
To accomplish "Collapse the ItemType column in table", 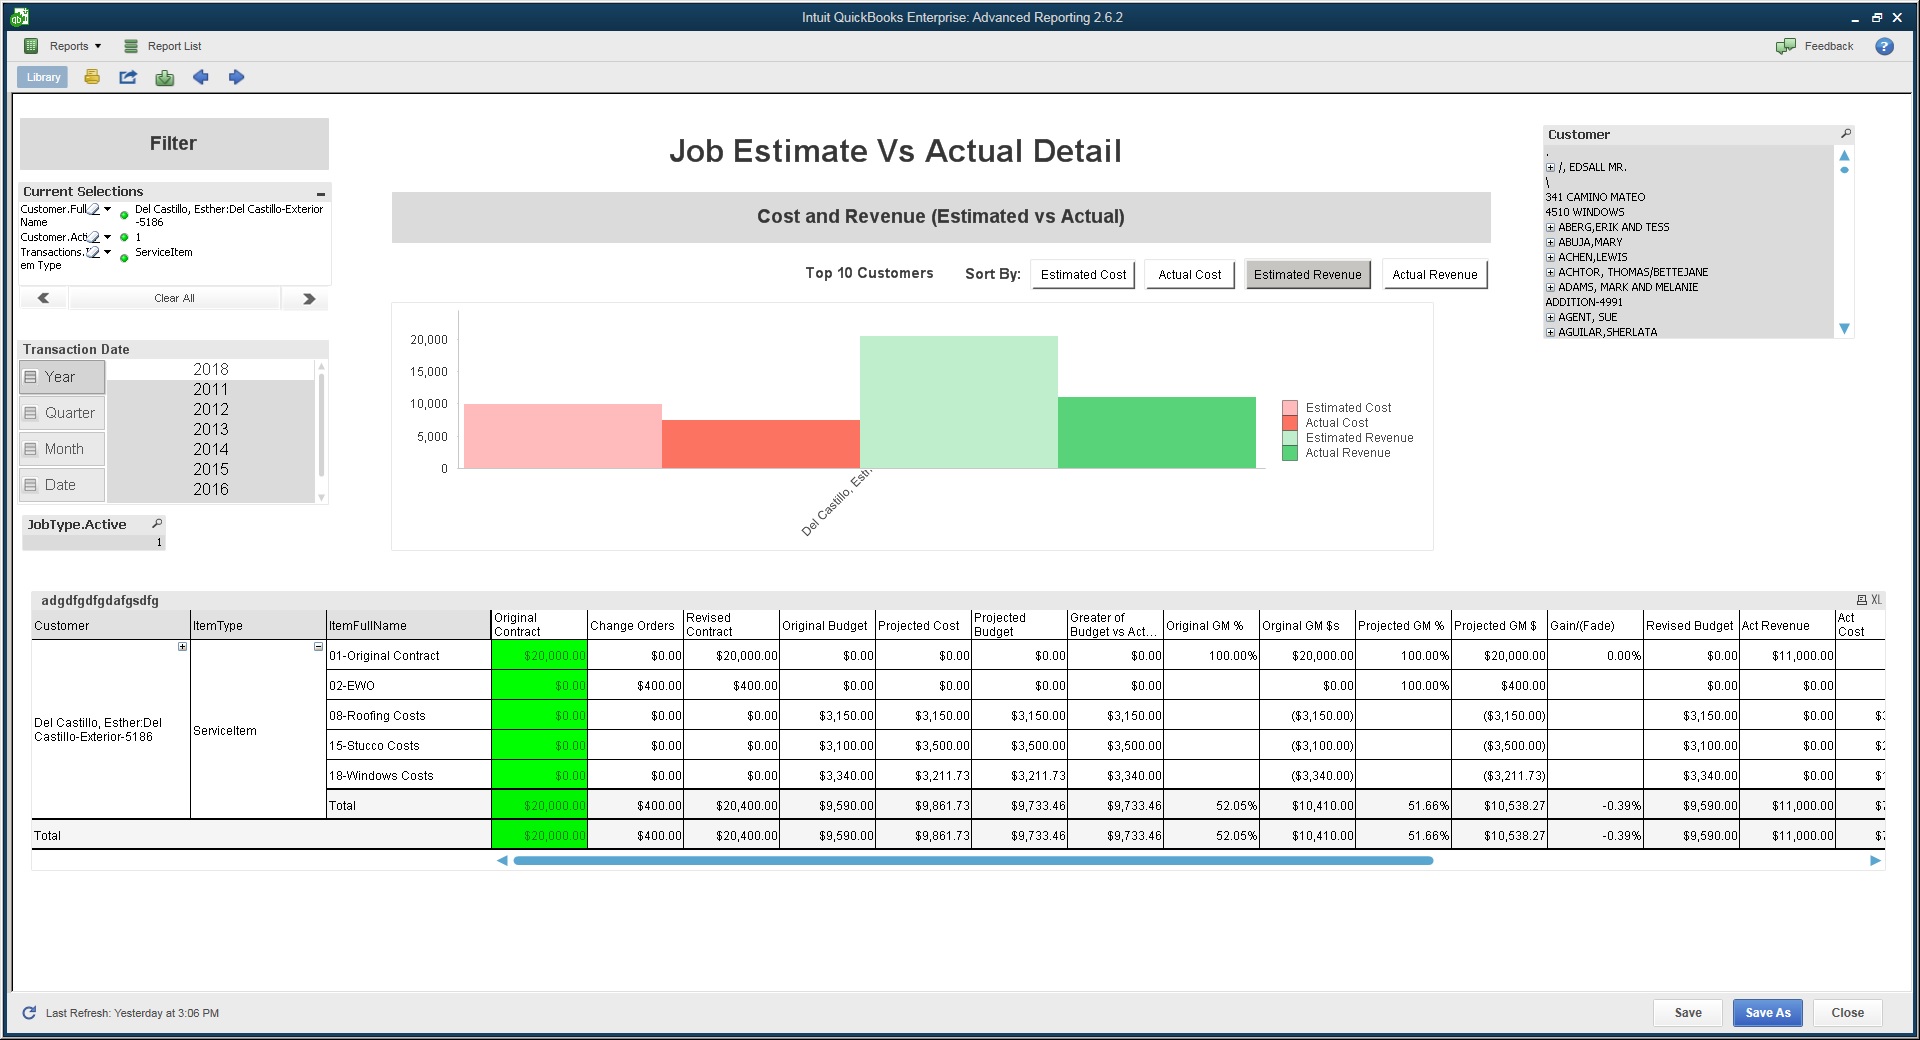I will pyautogui.click(x=318, y=647).
